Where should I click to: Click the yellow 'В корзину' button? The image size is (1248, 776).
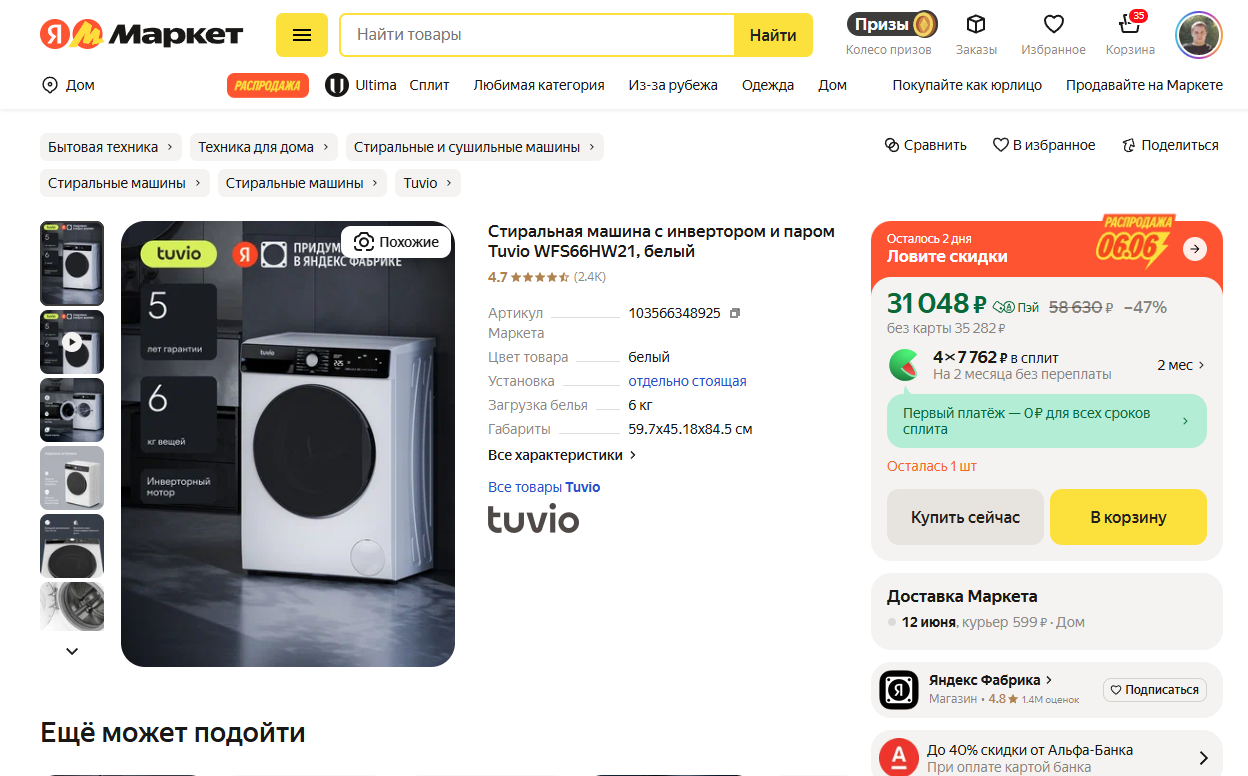[1128, 517]
